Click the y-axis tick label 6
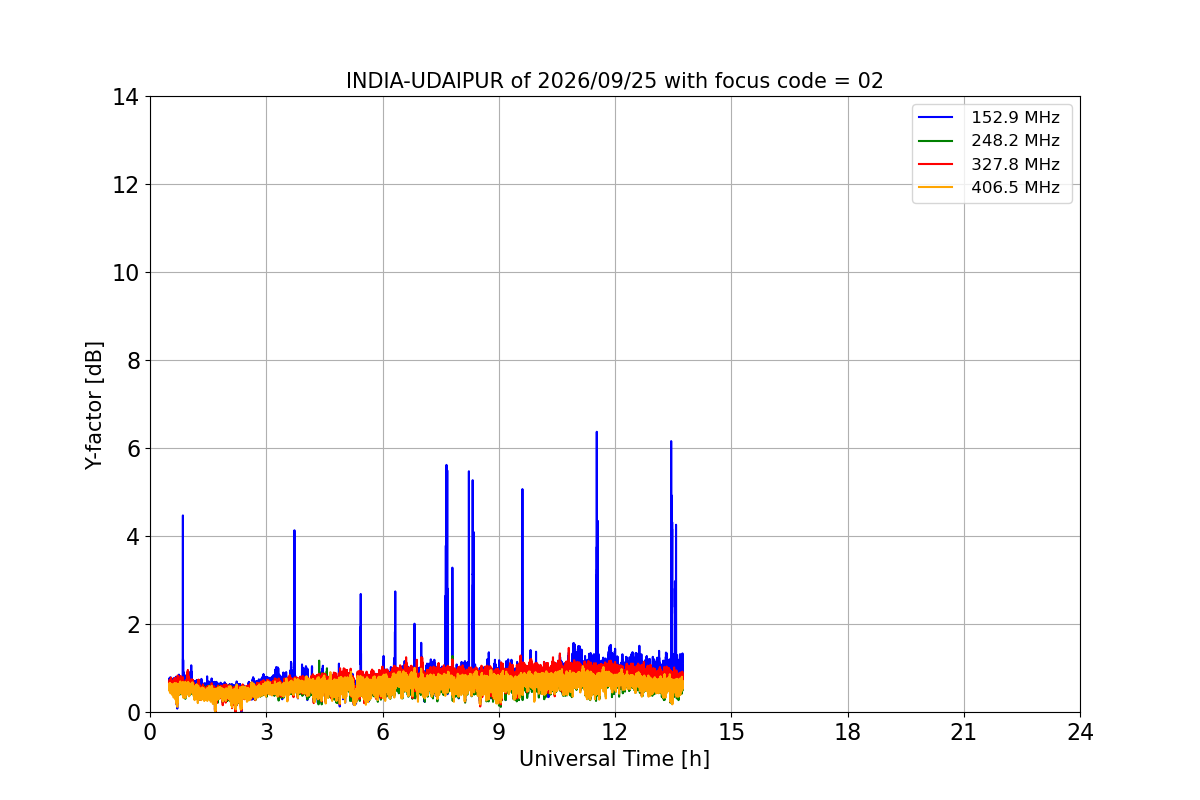 point(133,449)
